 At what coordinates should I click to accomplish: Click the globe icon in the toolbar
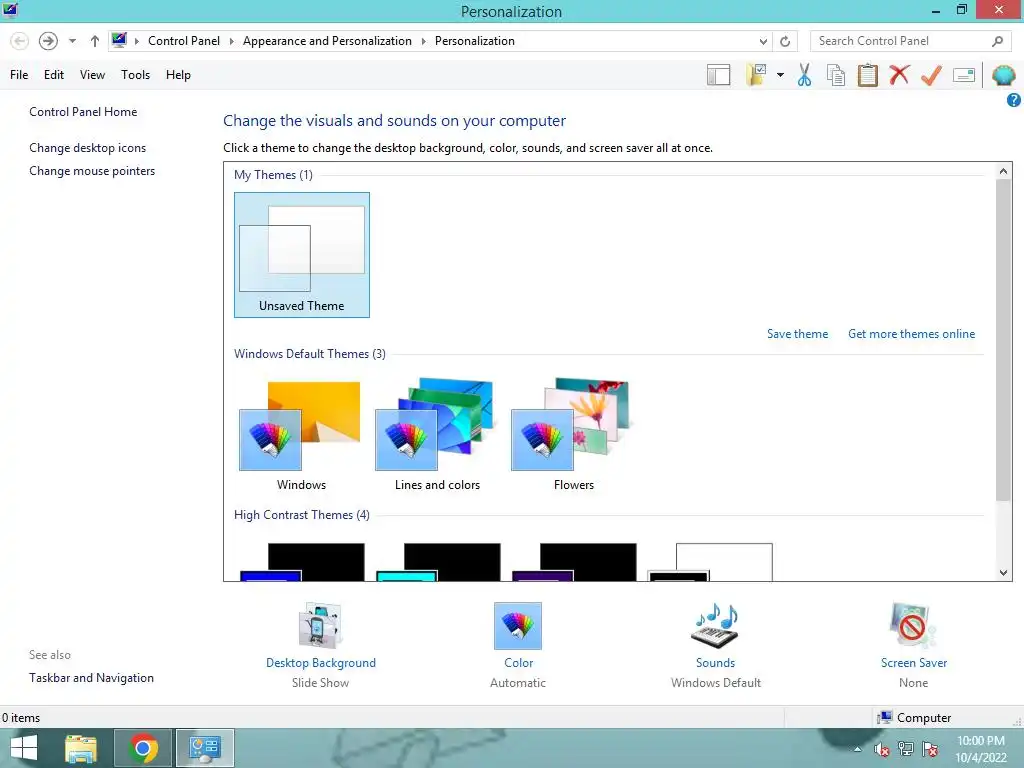1004,75
